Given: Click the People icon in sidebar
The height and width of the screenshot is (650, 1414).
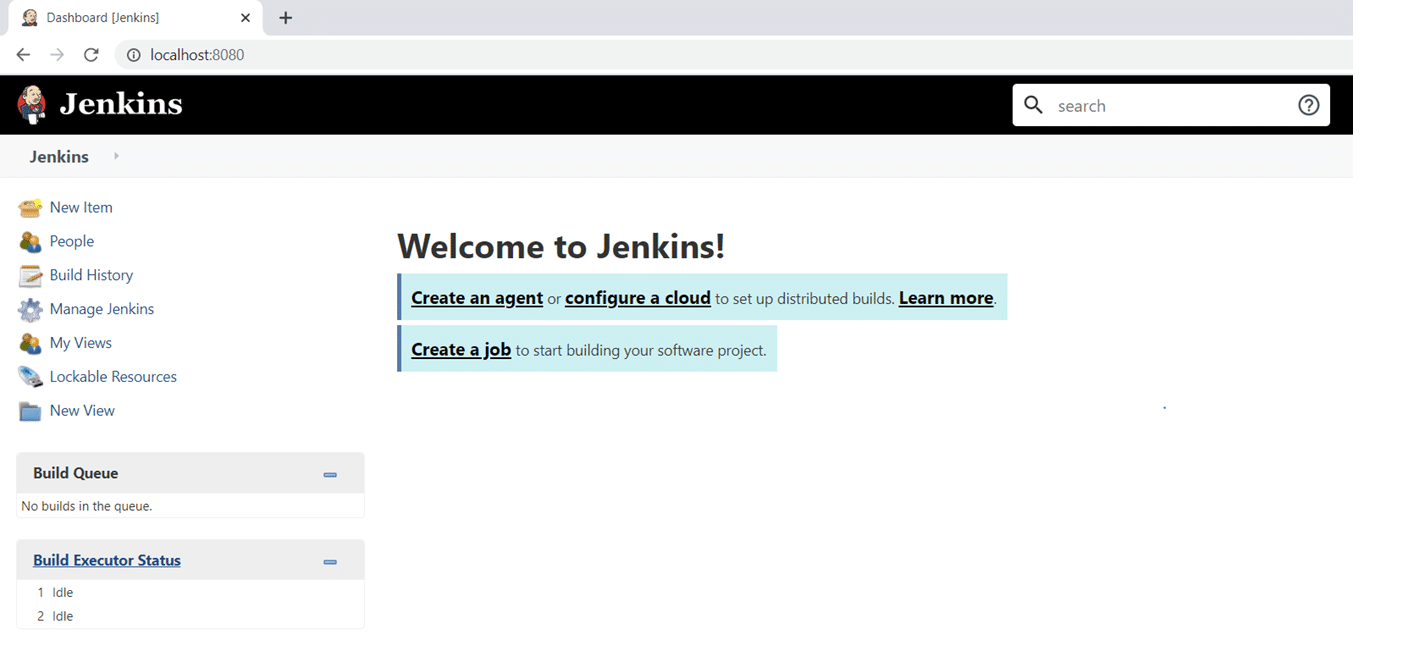Looking at the screenshot, I should 31,242.
